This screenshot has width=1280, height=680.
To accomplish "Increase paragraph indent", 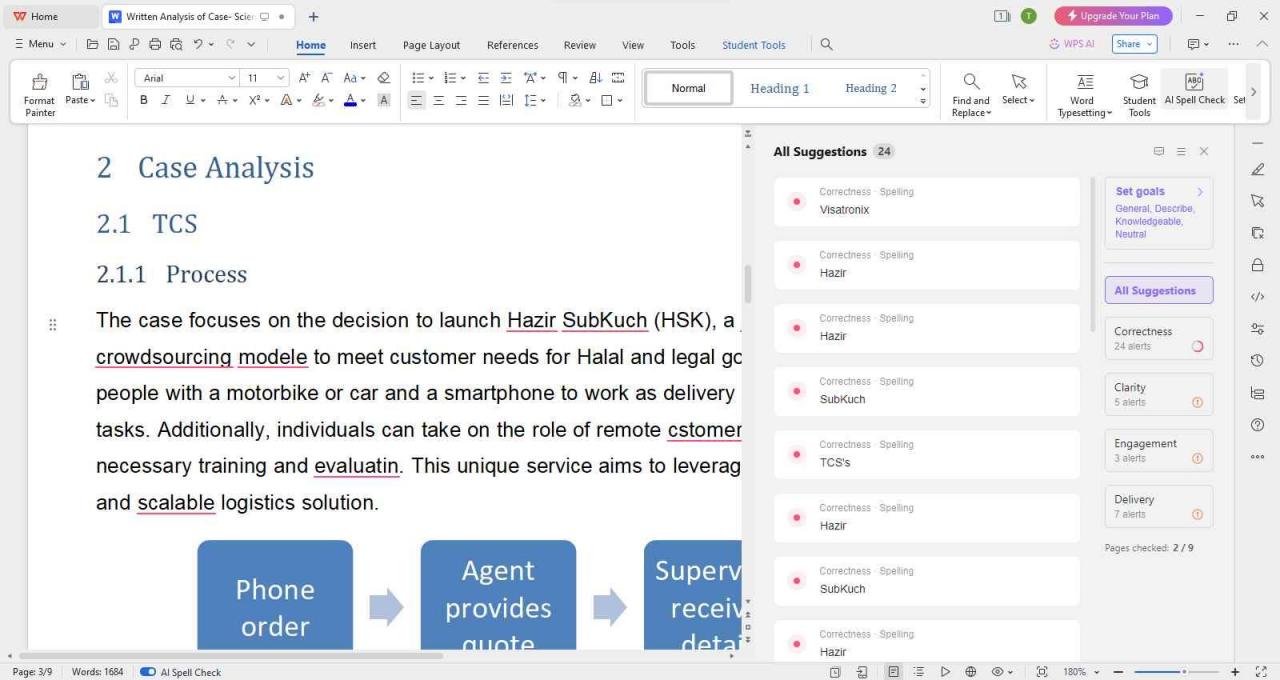I will 506,78.
